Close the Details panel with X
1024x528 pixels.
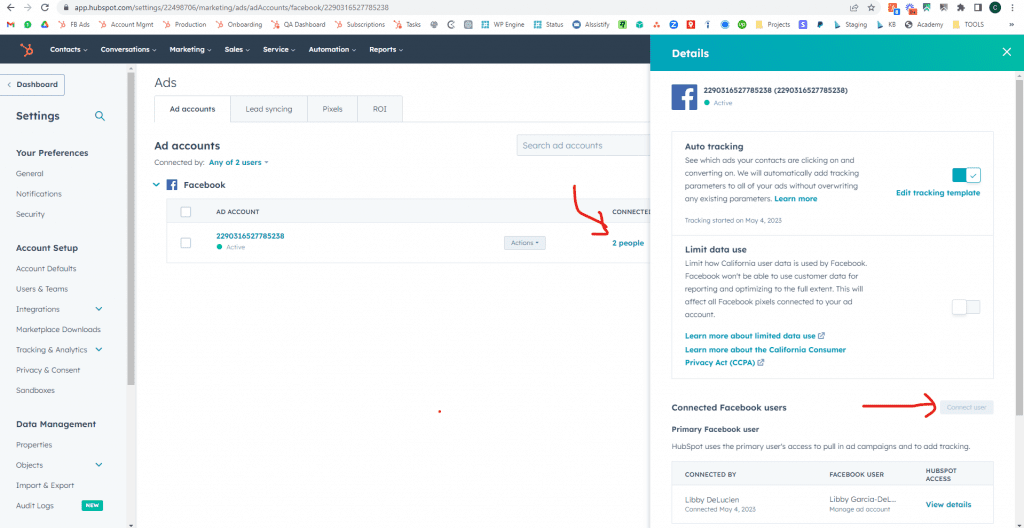[1006, 52]
